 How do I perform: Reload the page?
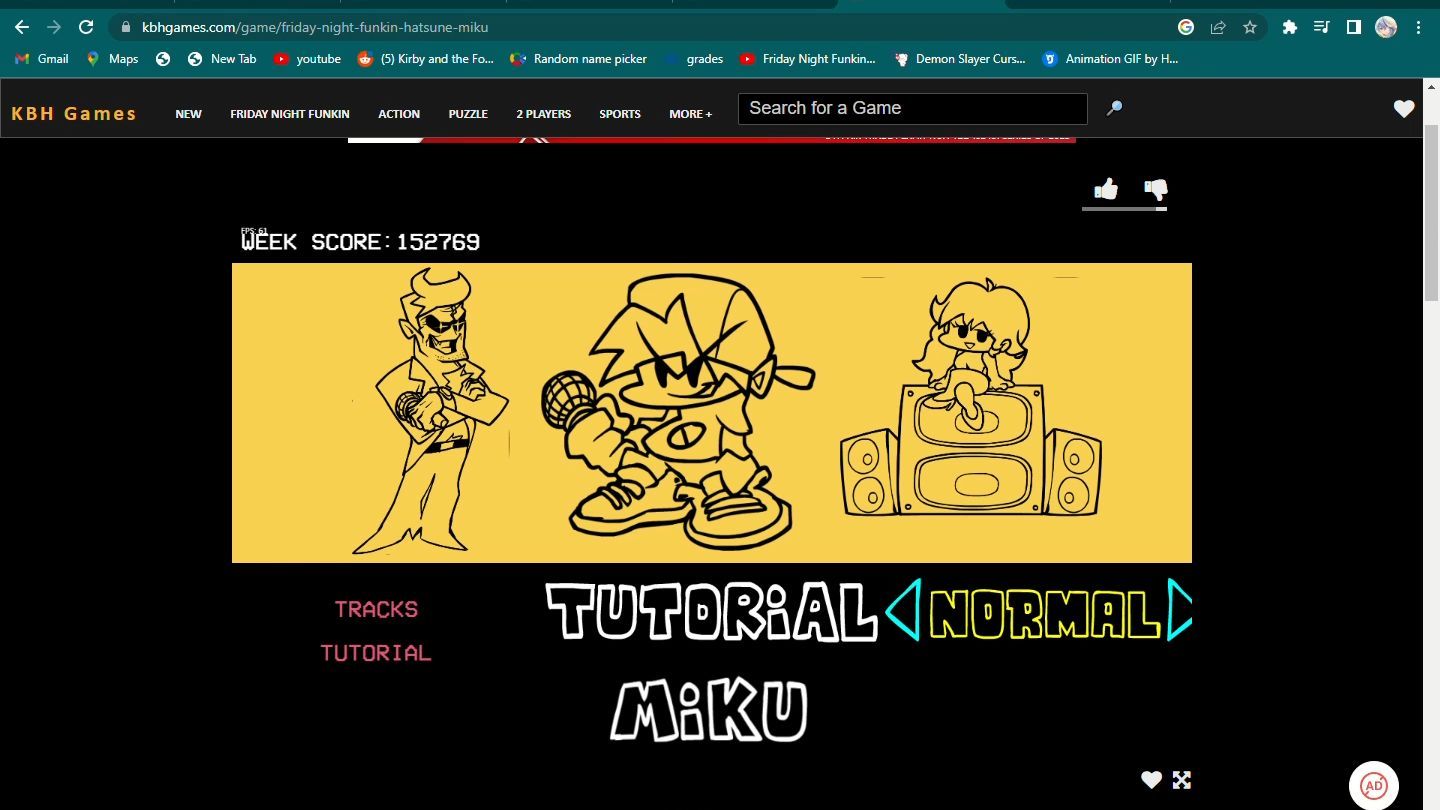pos(86,27)
